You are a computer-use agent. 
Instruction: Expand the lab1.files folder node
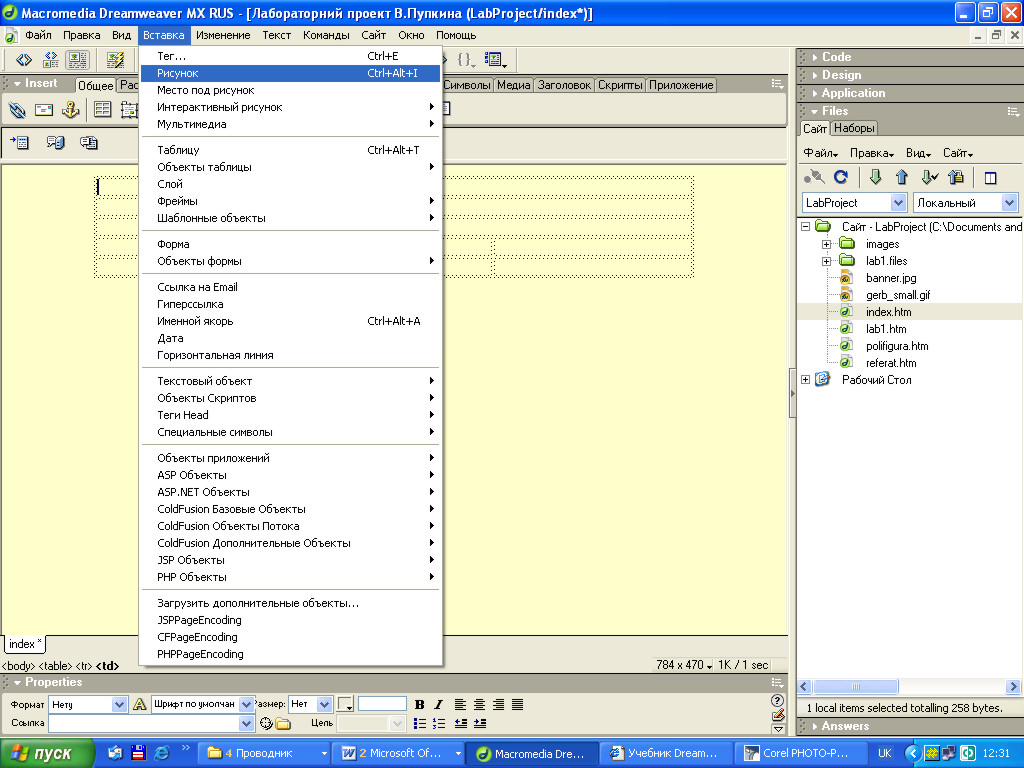[826, 261]
